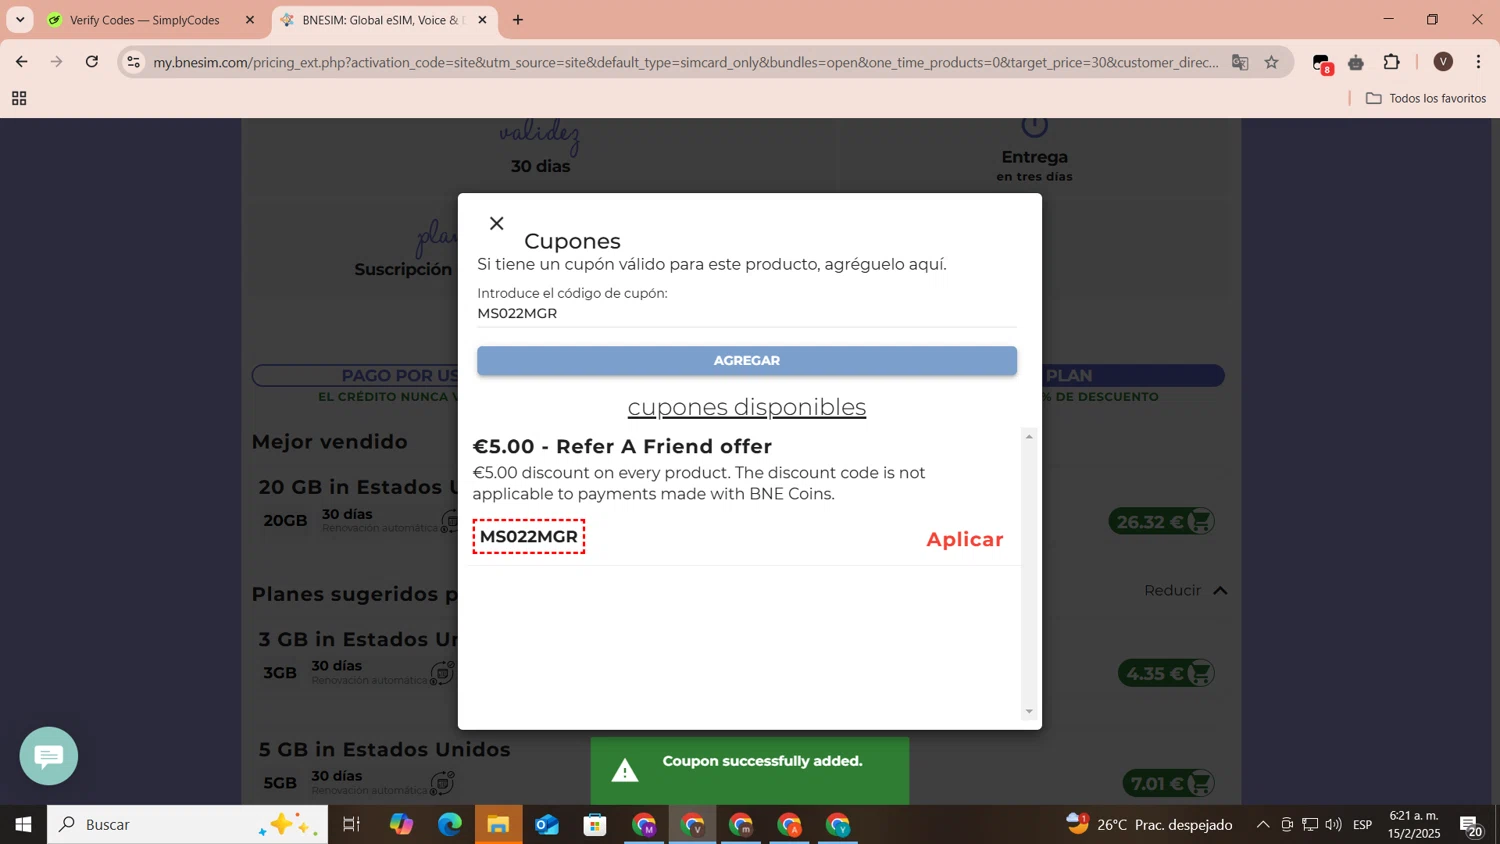The height and width of the screenshot is (844, 1500).
Task: Close the Verify Codes — SimplyCodes tab
Action: point(250,20)
